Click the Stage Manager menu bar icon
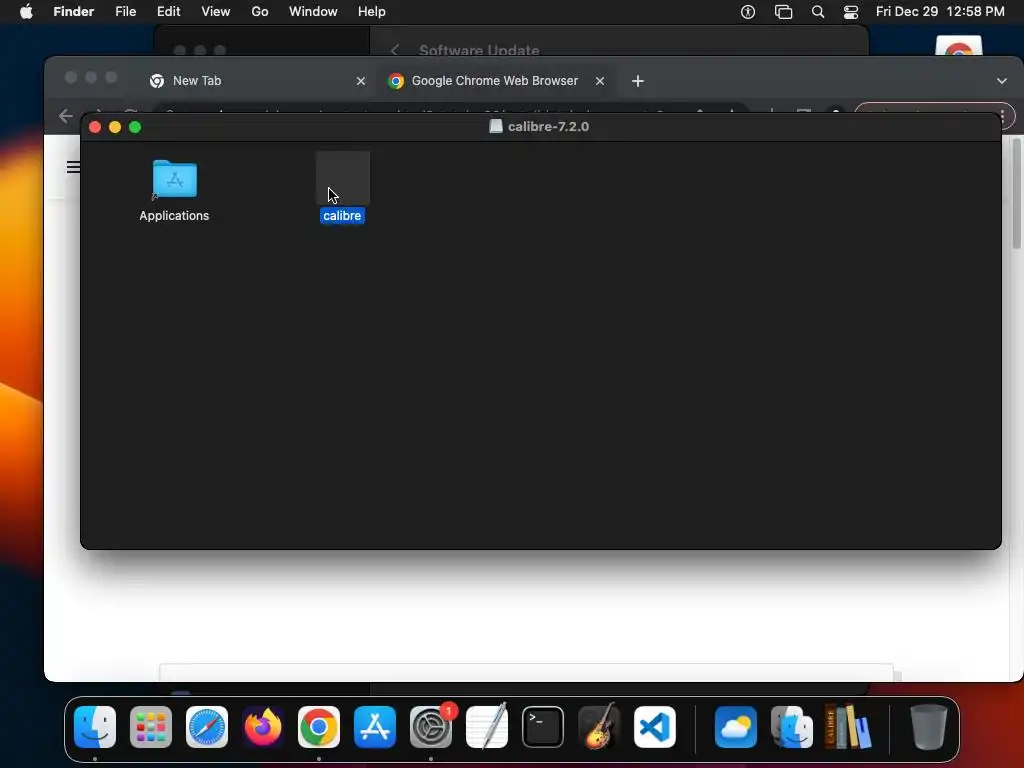1024x768 pixels. click(x=783, y=12)
